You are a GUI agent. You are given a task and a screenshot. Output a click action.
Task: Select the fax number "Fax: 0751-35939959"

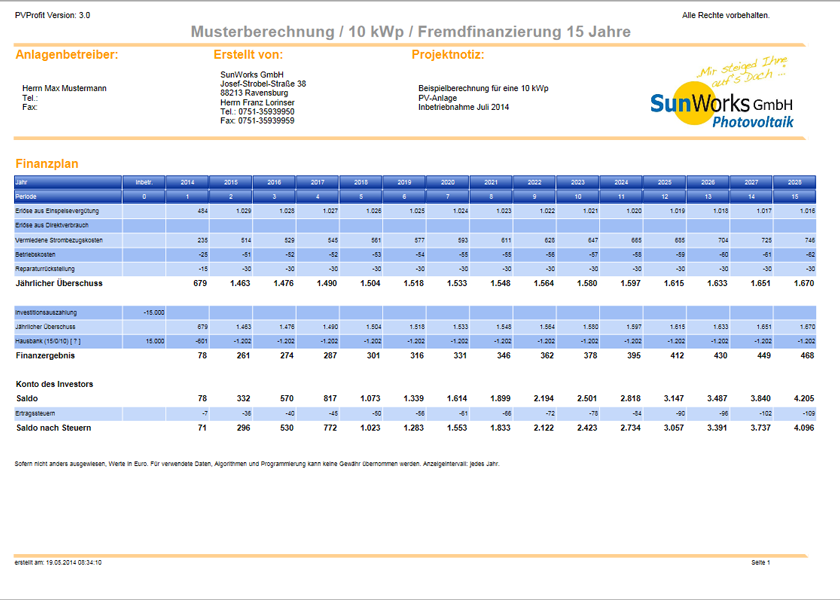[257, 121]
